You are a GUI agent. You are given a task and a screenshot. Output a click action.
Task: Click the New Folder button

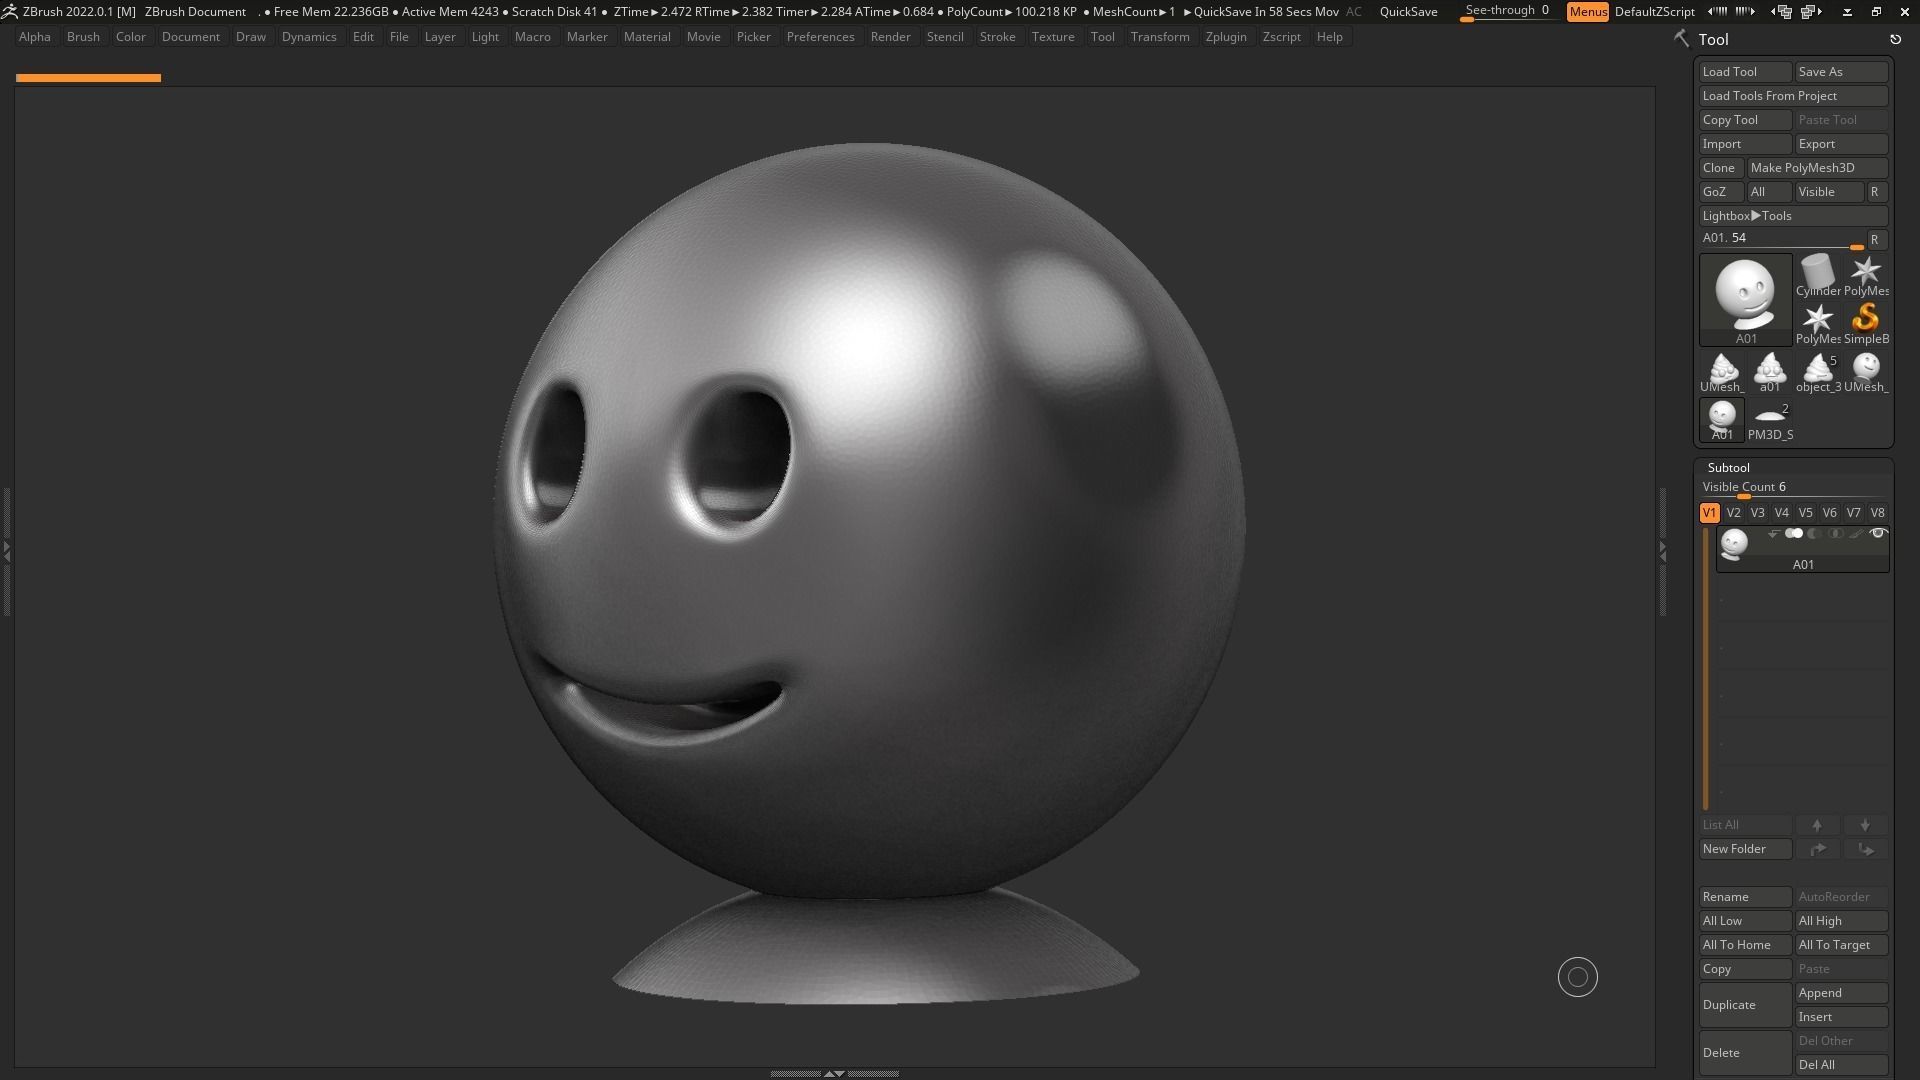(1745, 849)
